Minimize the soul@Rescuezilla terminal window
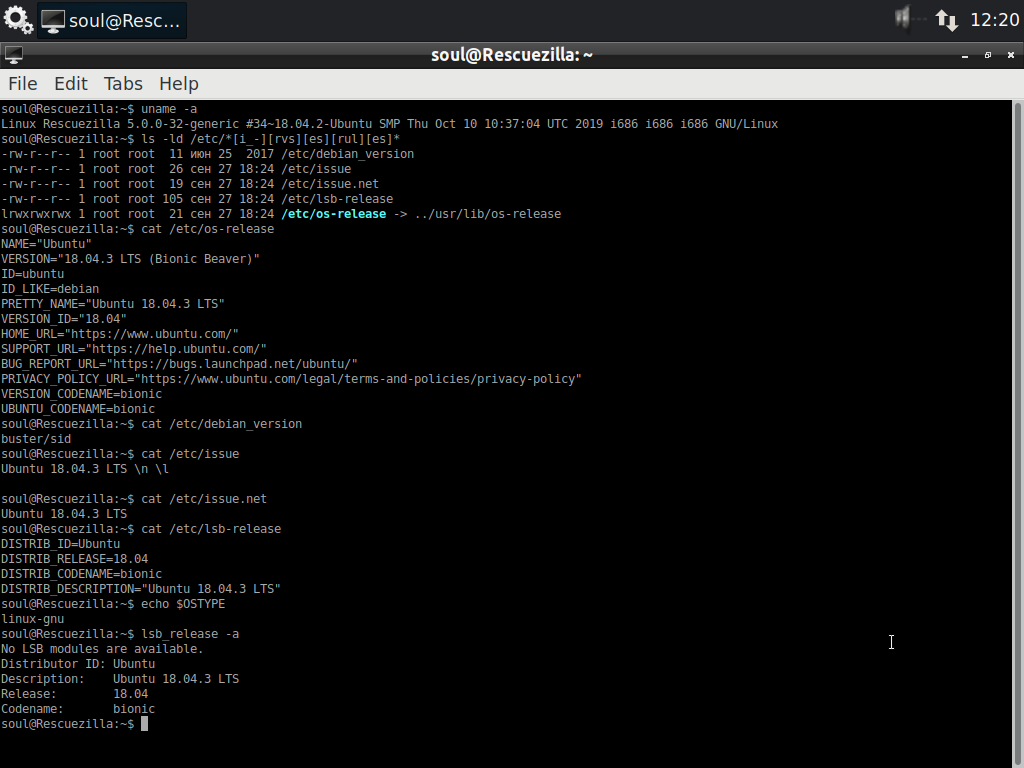 pyautogui.click(x=965, y=56)
